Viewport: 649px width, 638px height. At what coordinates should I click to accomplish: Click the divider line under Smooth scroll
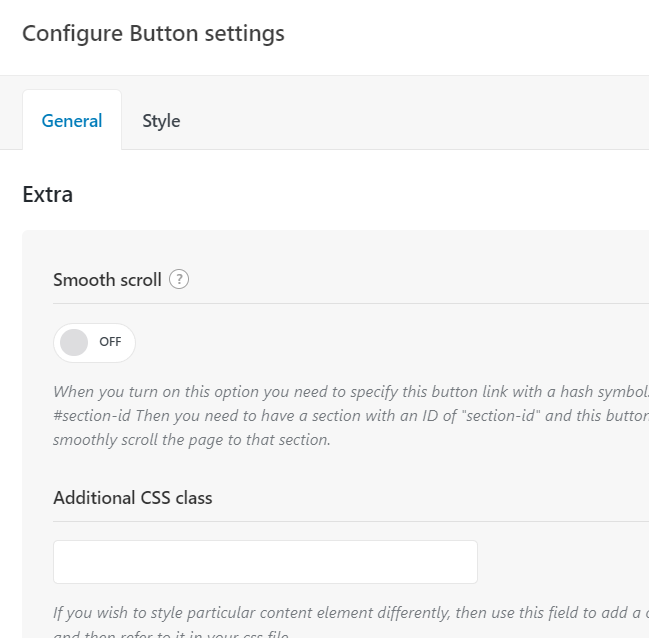350,303
